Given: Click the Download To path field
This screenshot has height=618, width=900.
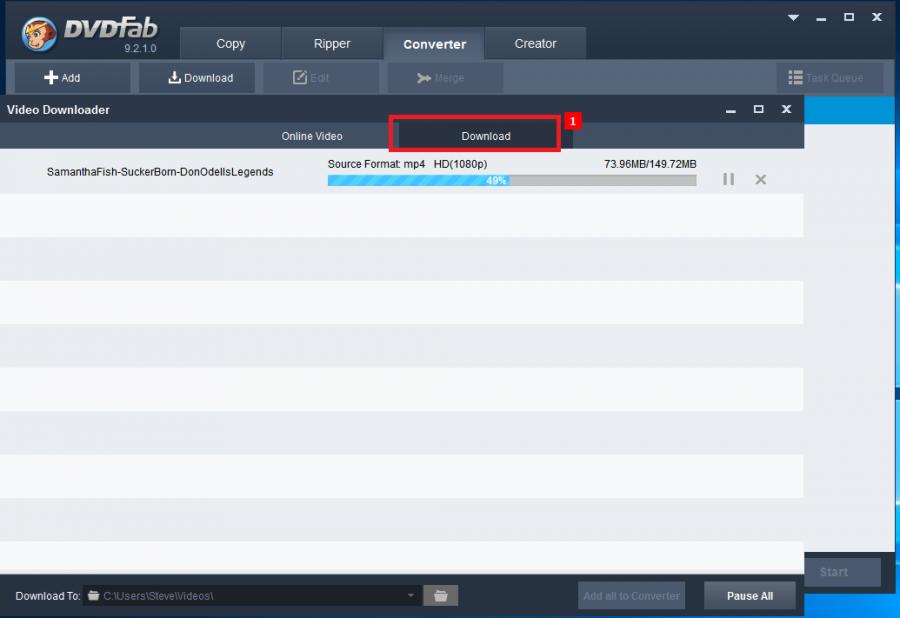Looking at the screenshot, I should click(251, 596).
